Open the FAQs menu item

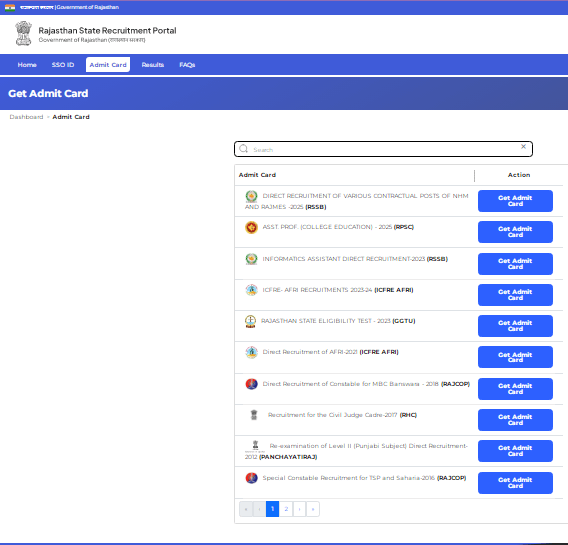(x=187, y=65)
